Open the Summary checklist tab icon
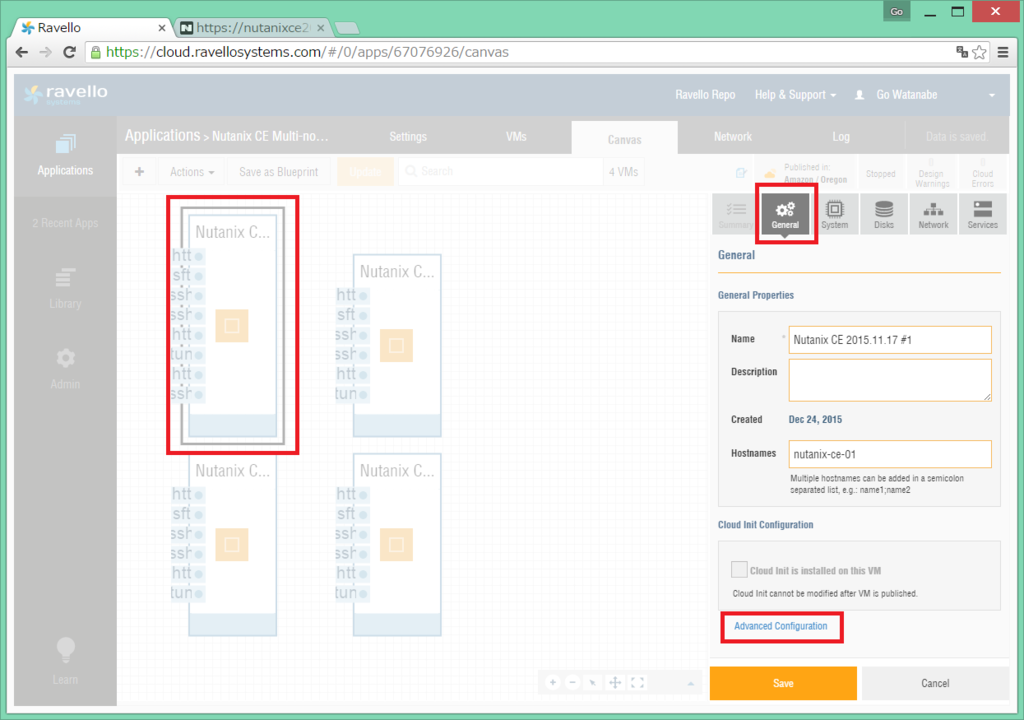The width and height of the screenshot is (1024, 720). [x=736, y=214]
